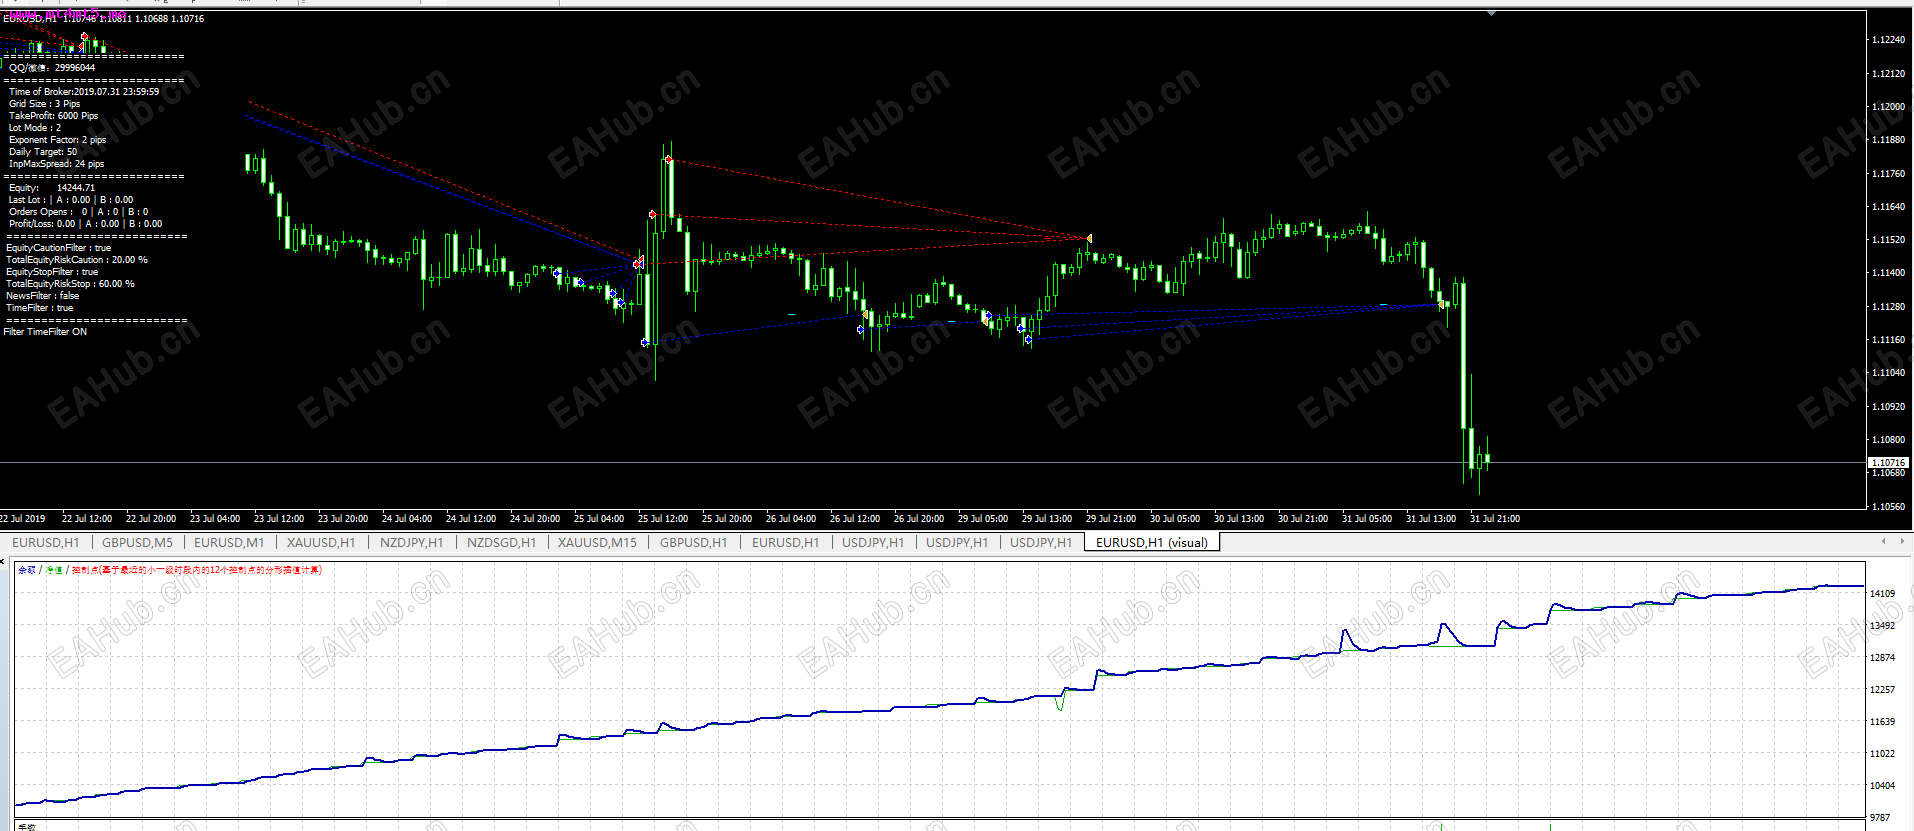1914x831 pixels.
Task: Click the 'Lot Mode : 2' line
Action: pyautogui.click(x=35, y=128)
